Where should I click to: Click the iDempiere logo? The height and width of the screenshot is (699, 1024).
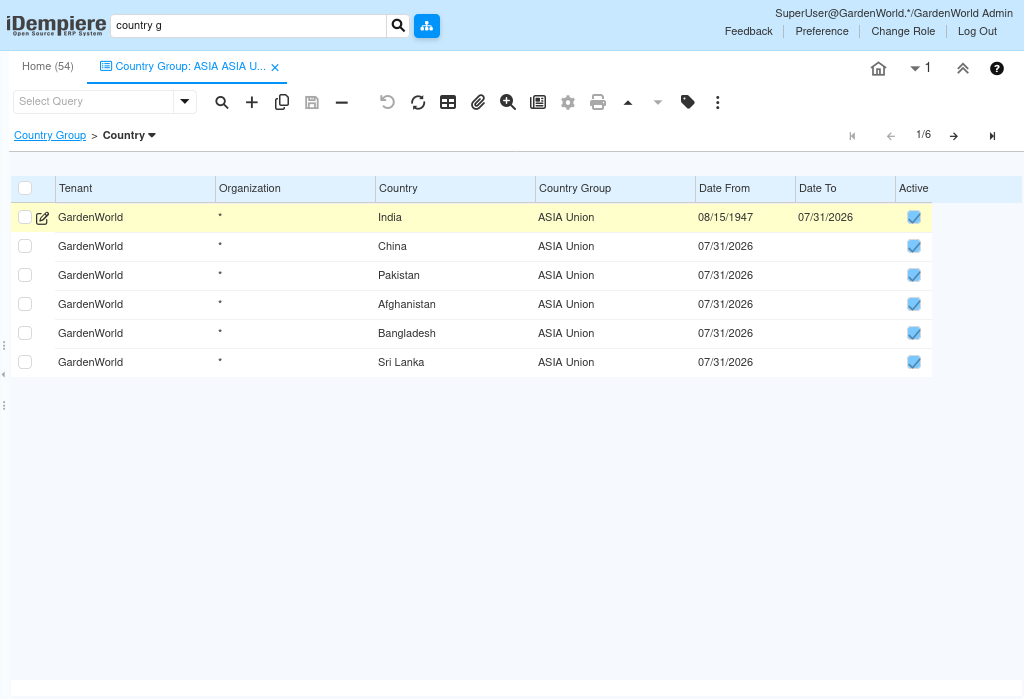pyautogui.click(x=56, y=25)
